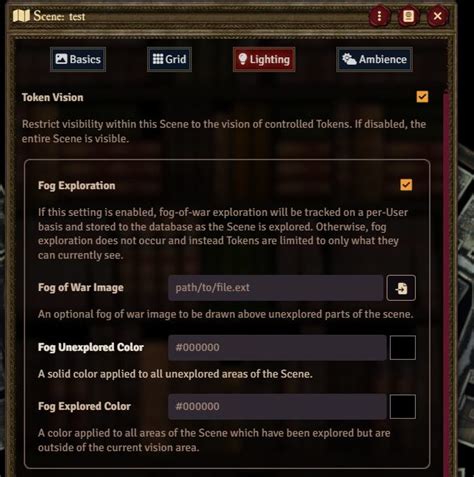
Task: Click the Fog Explored Color hex field
Action: pos(277,407)
